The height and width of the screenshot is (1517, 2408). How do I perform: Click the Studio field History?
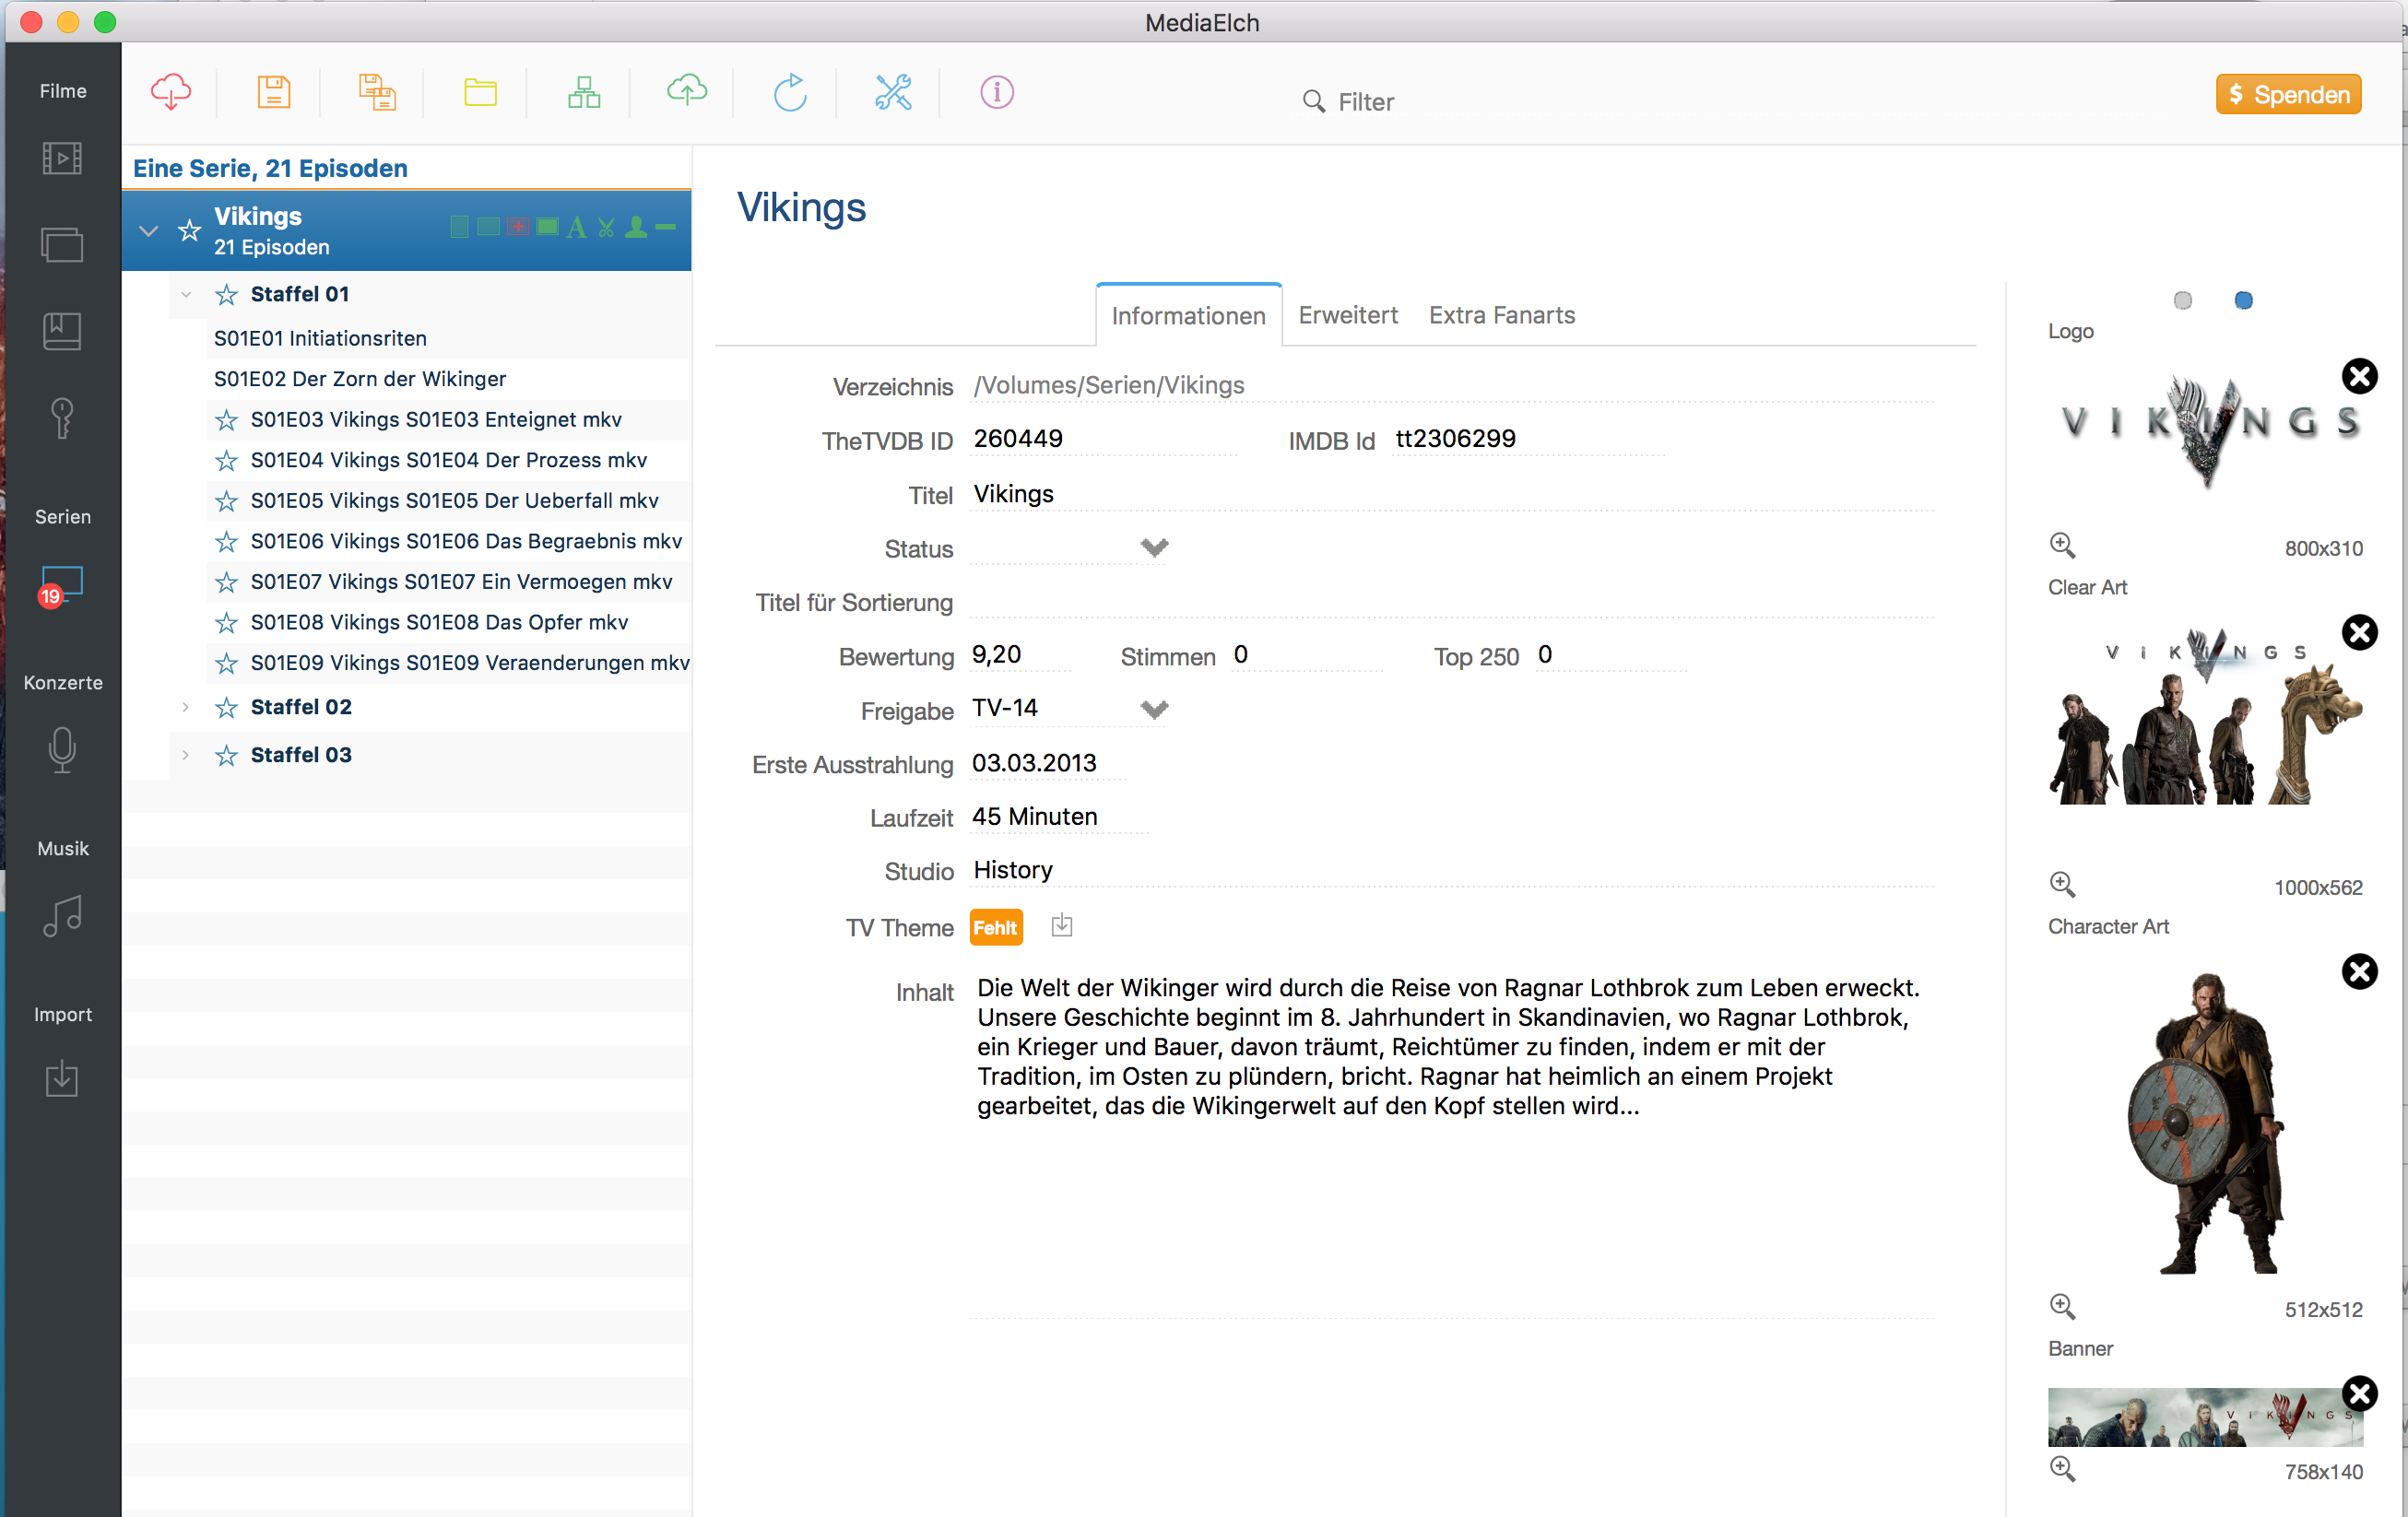tap(1452, 870)
